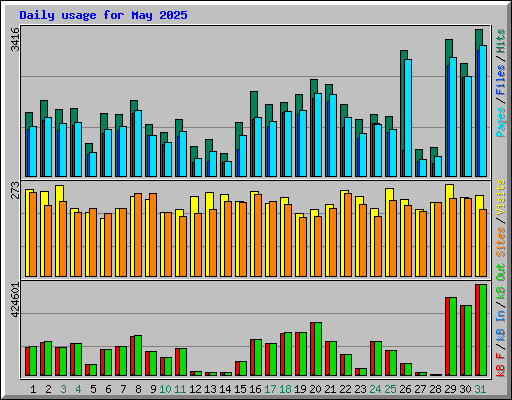Select the day 14 cyan pages bar
This screenshot has width=512, height=400.
[228, 169]
